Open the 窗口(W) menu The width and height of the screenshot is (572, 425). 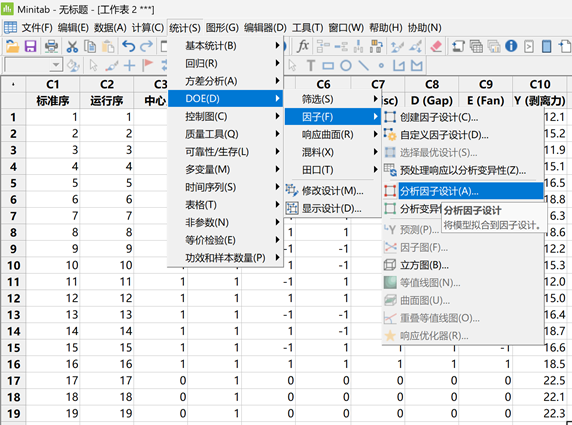click(x=346, y=28)
